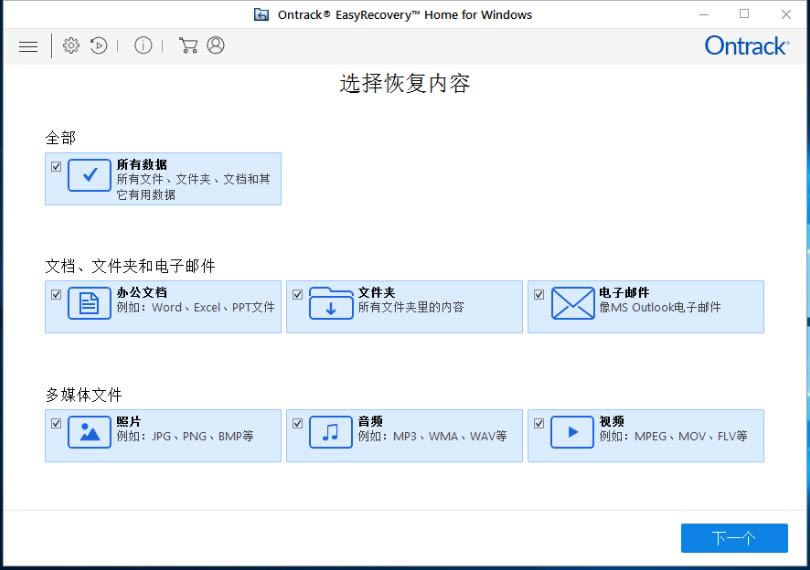Click the email envelope icon
Image resolution: width=810 pixels, height=570 pixels.
[x=572, y=303]
